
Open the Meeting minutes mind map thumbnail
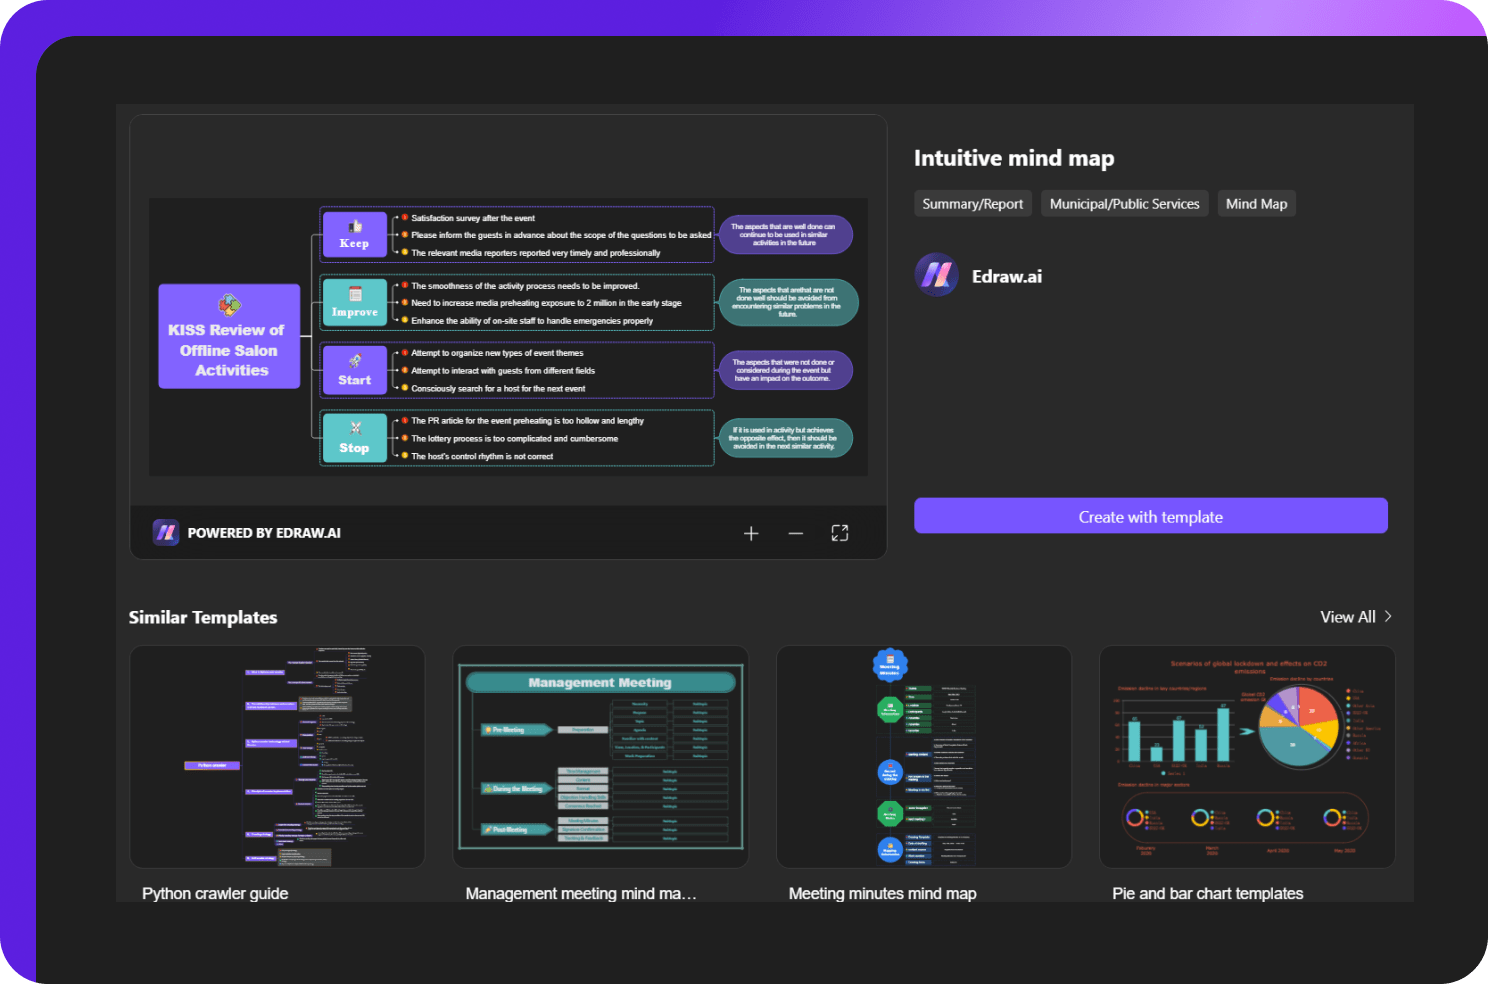coord(924,757)
